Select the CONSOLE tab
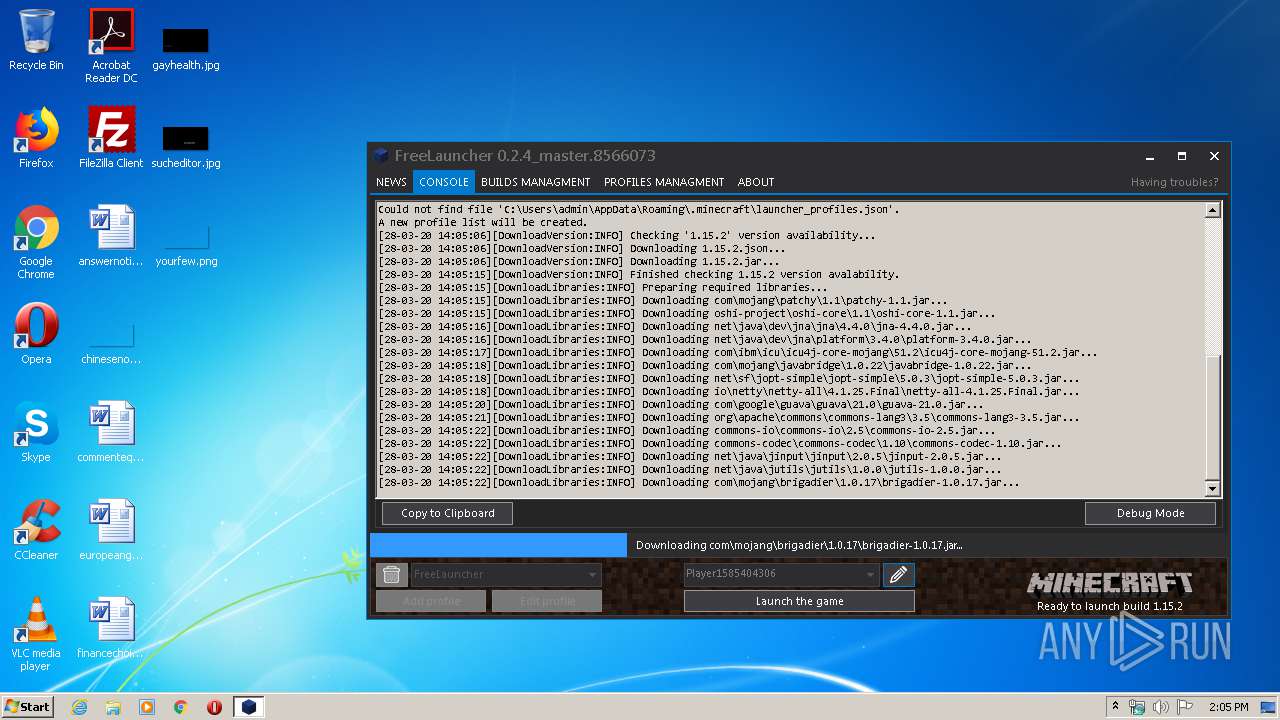This screenshot has width=1280, height=720. pyautogui.click(x=444, y=182)
